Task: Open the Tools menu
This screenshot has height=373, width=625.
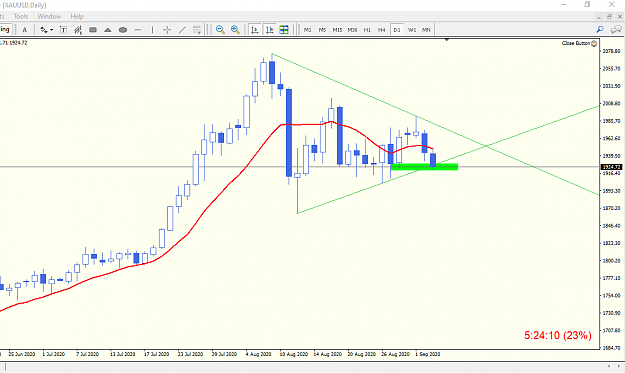Action: (x=21, y=16)
